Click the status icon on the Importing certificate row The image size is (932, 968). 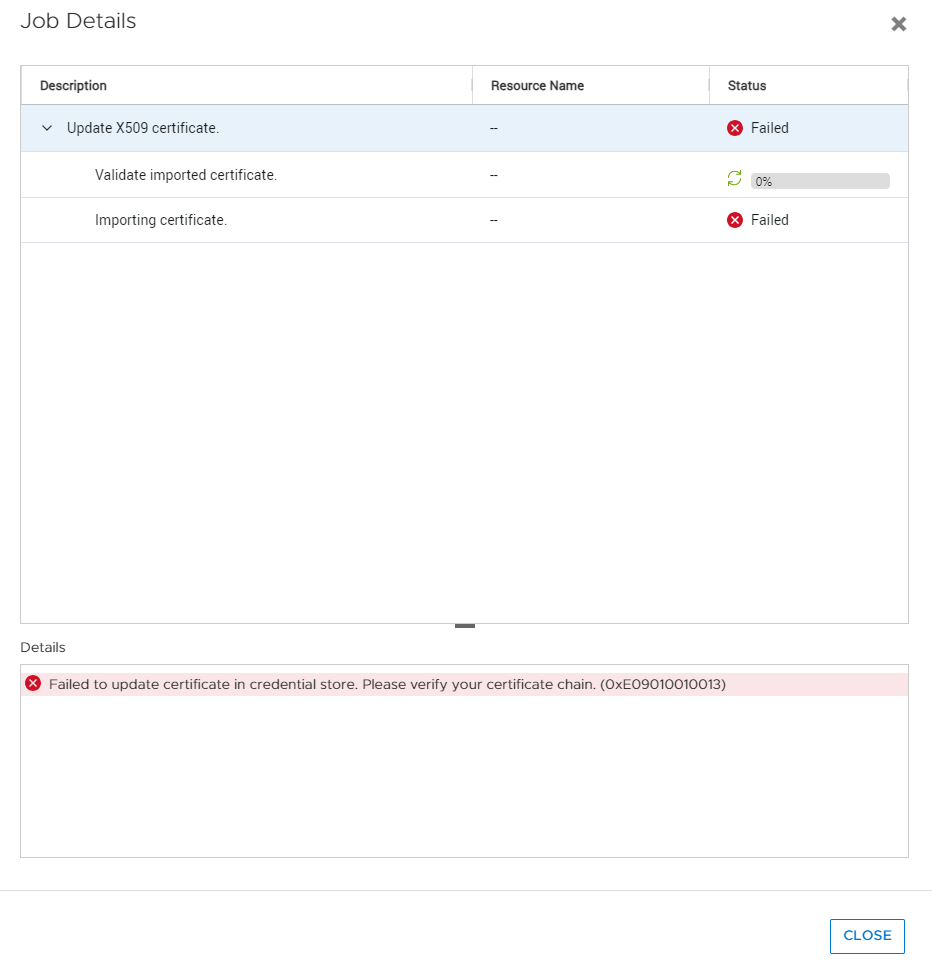[735, 220]
